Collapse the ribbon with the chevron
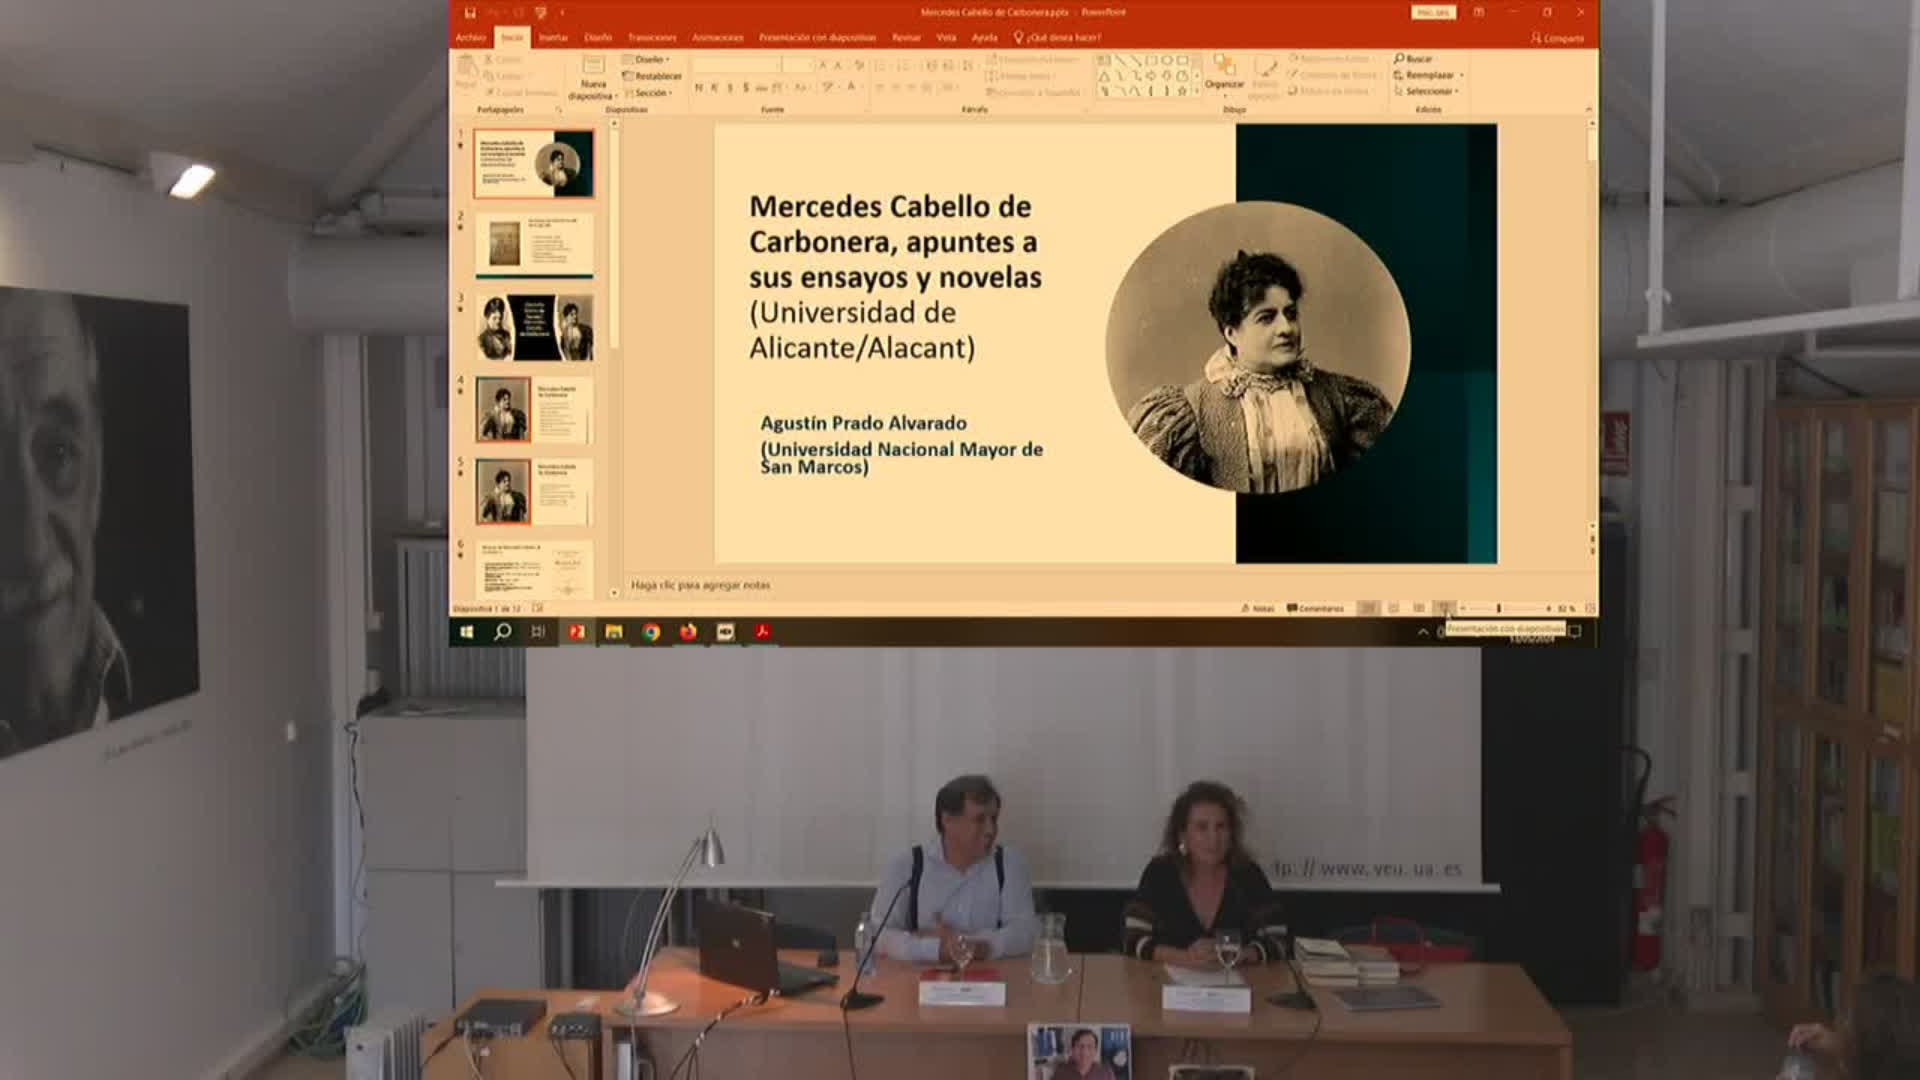This screenshot has width=1920, height=1080. [x=1588, y=109]
